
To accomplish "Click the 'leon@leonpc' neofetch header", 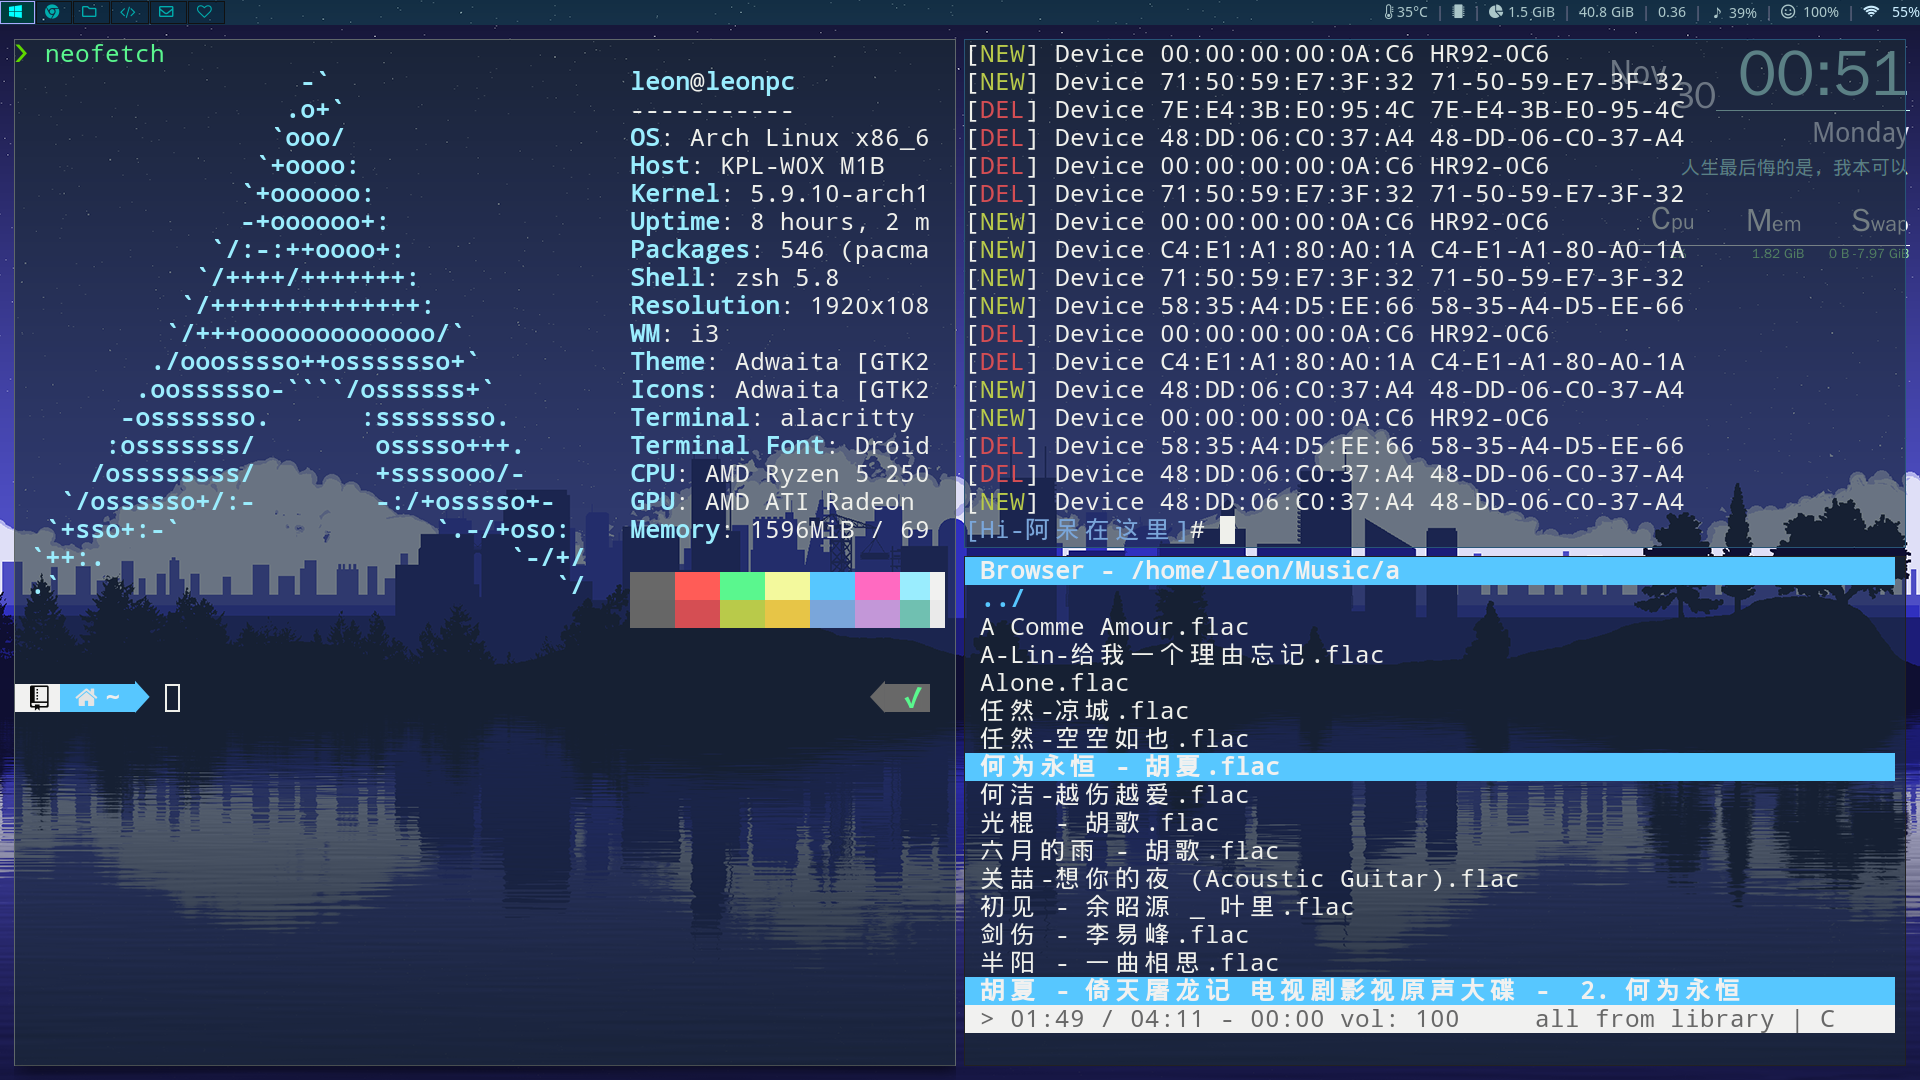I will point(712,82).
